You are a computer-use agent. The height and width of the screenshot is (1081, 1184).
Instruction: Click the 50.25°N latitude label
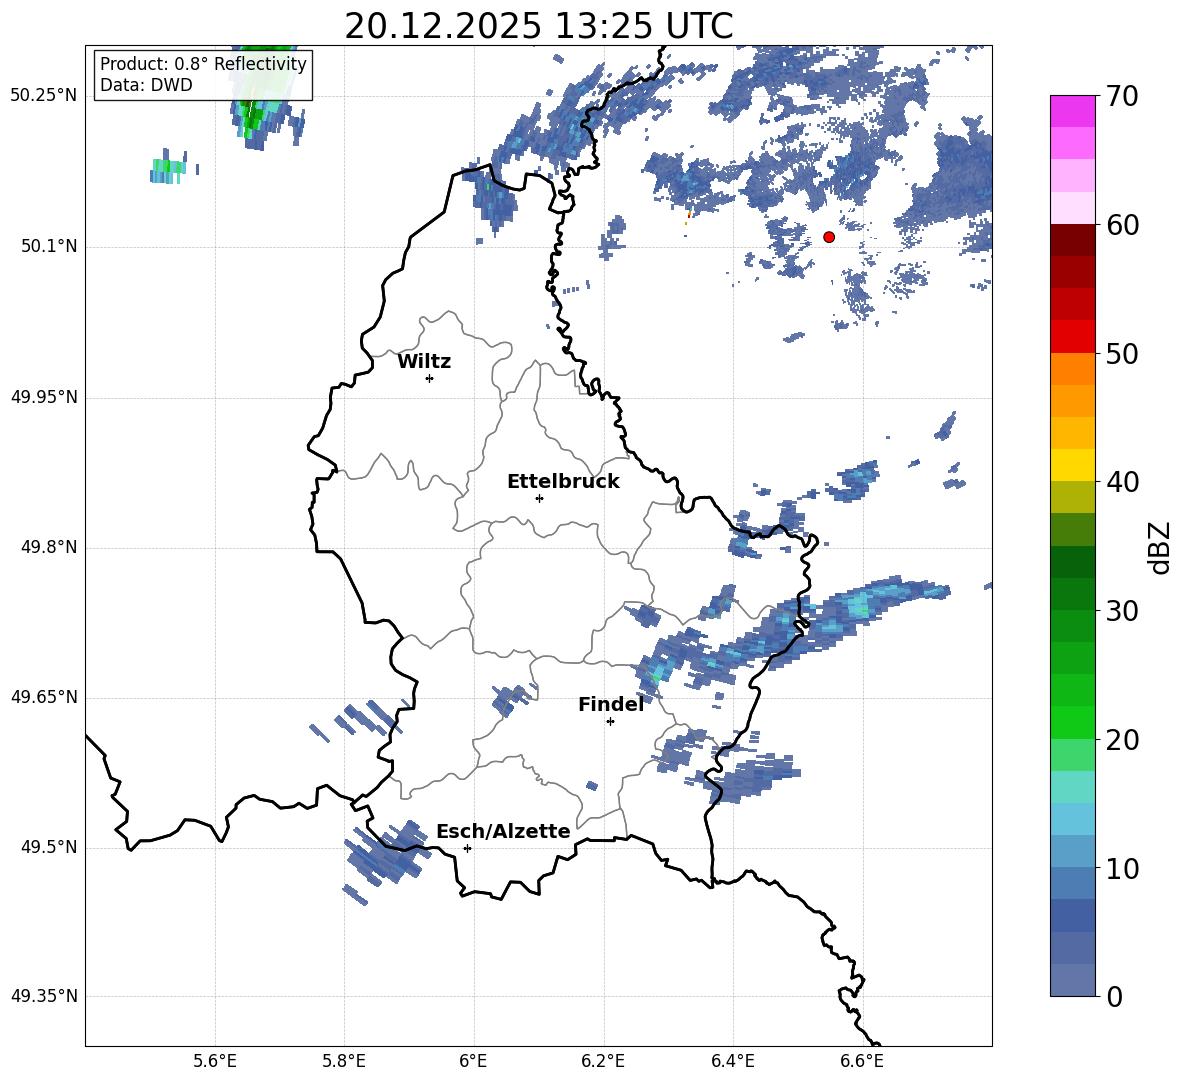tap(44, 96)
